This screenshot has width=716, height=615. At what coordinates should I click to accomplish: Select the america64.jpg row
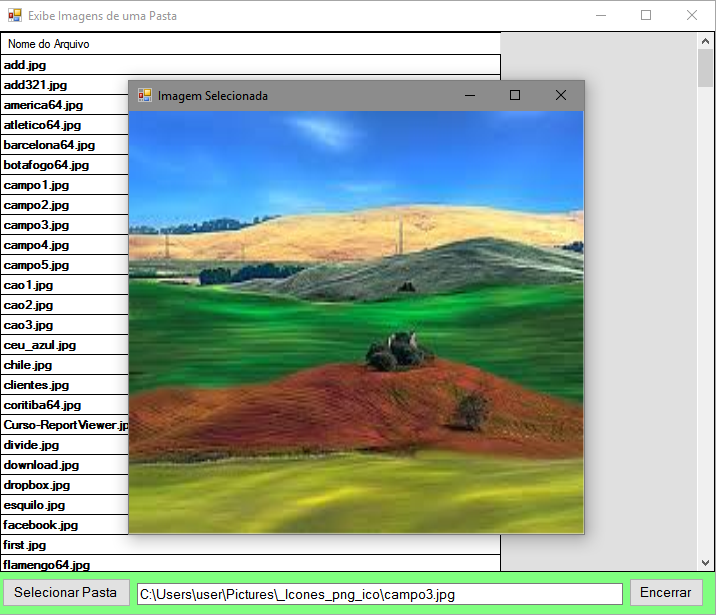coord(65,105)
